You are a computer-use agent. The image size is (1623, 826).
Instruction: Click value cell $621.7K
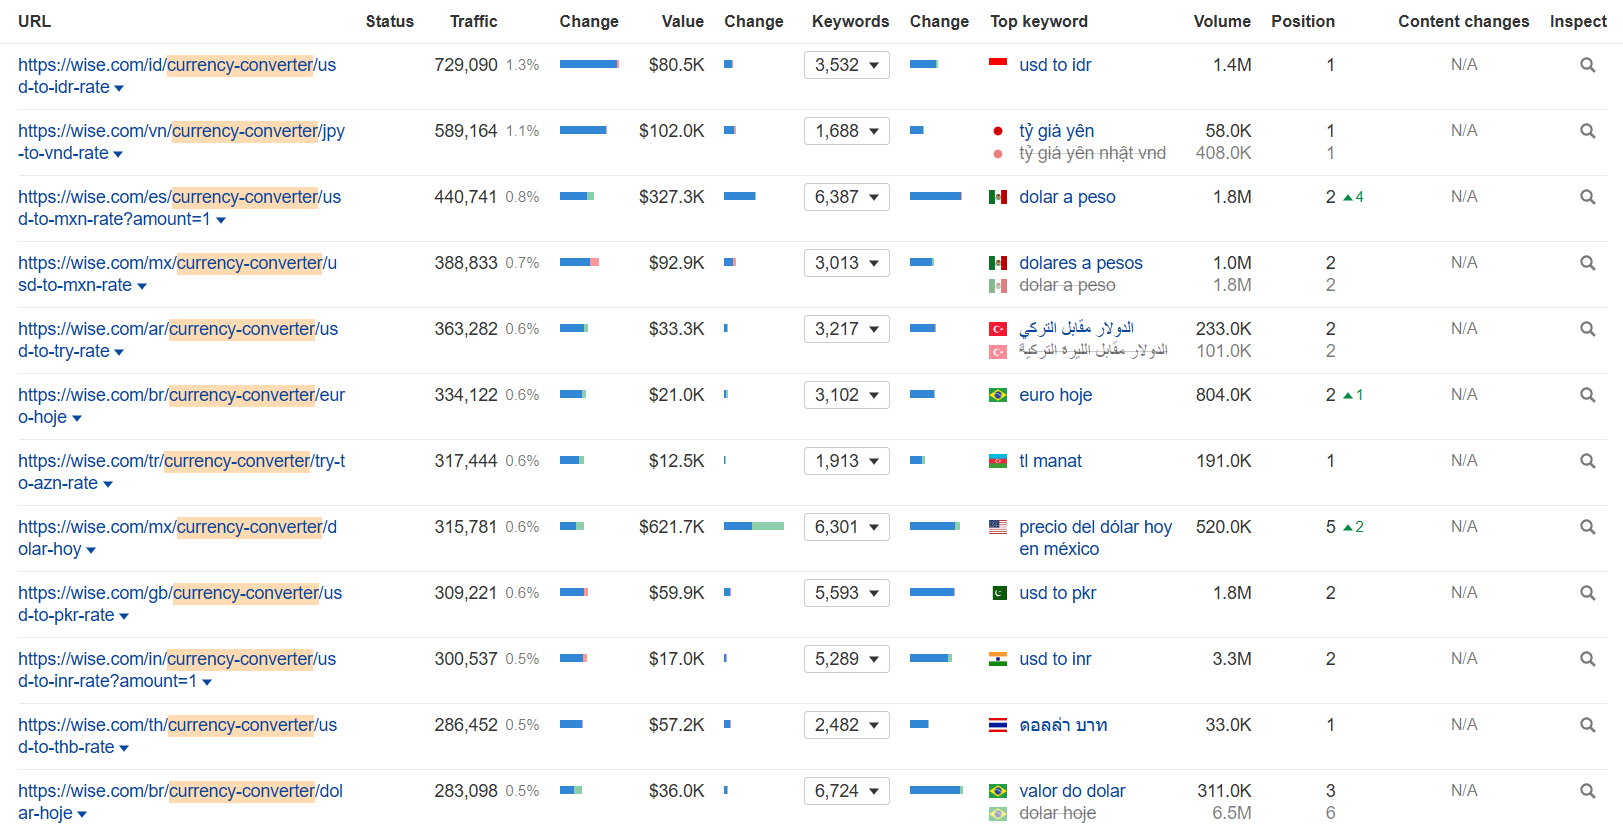[x=672, y=527]
